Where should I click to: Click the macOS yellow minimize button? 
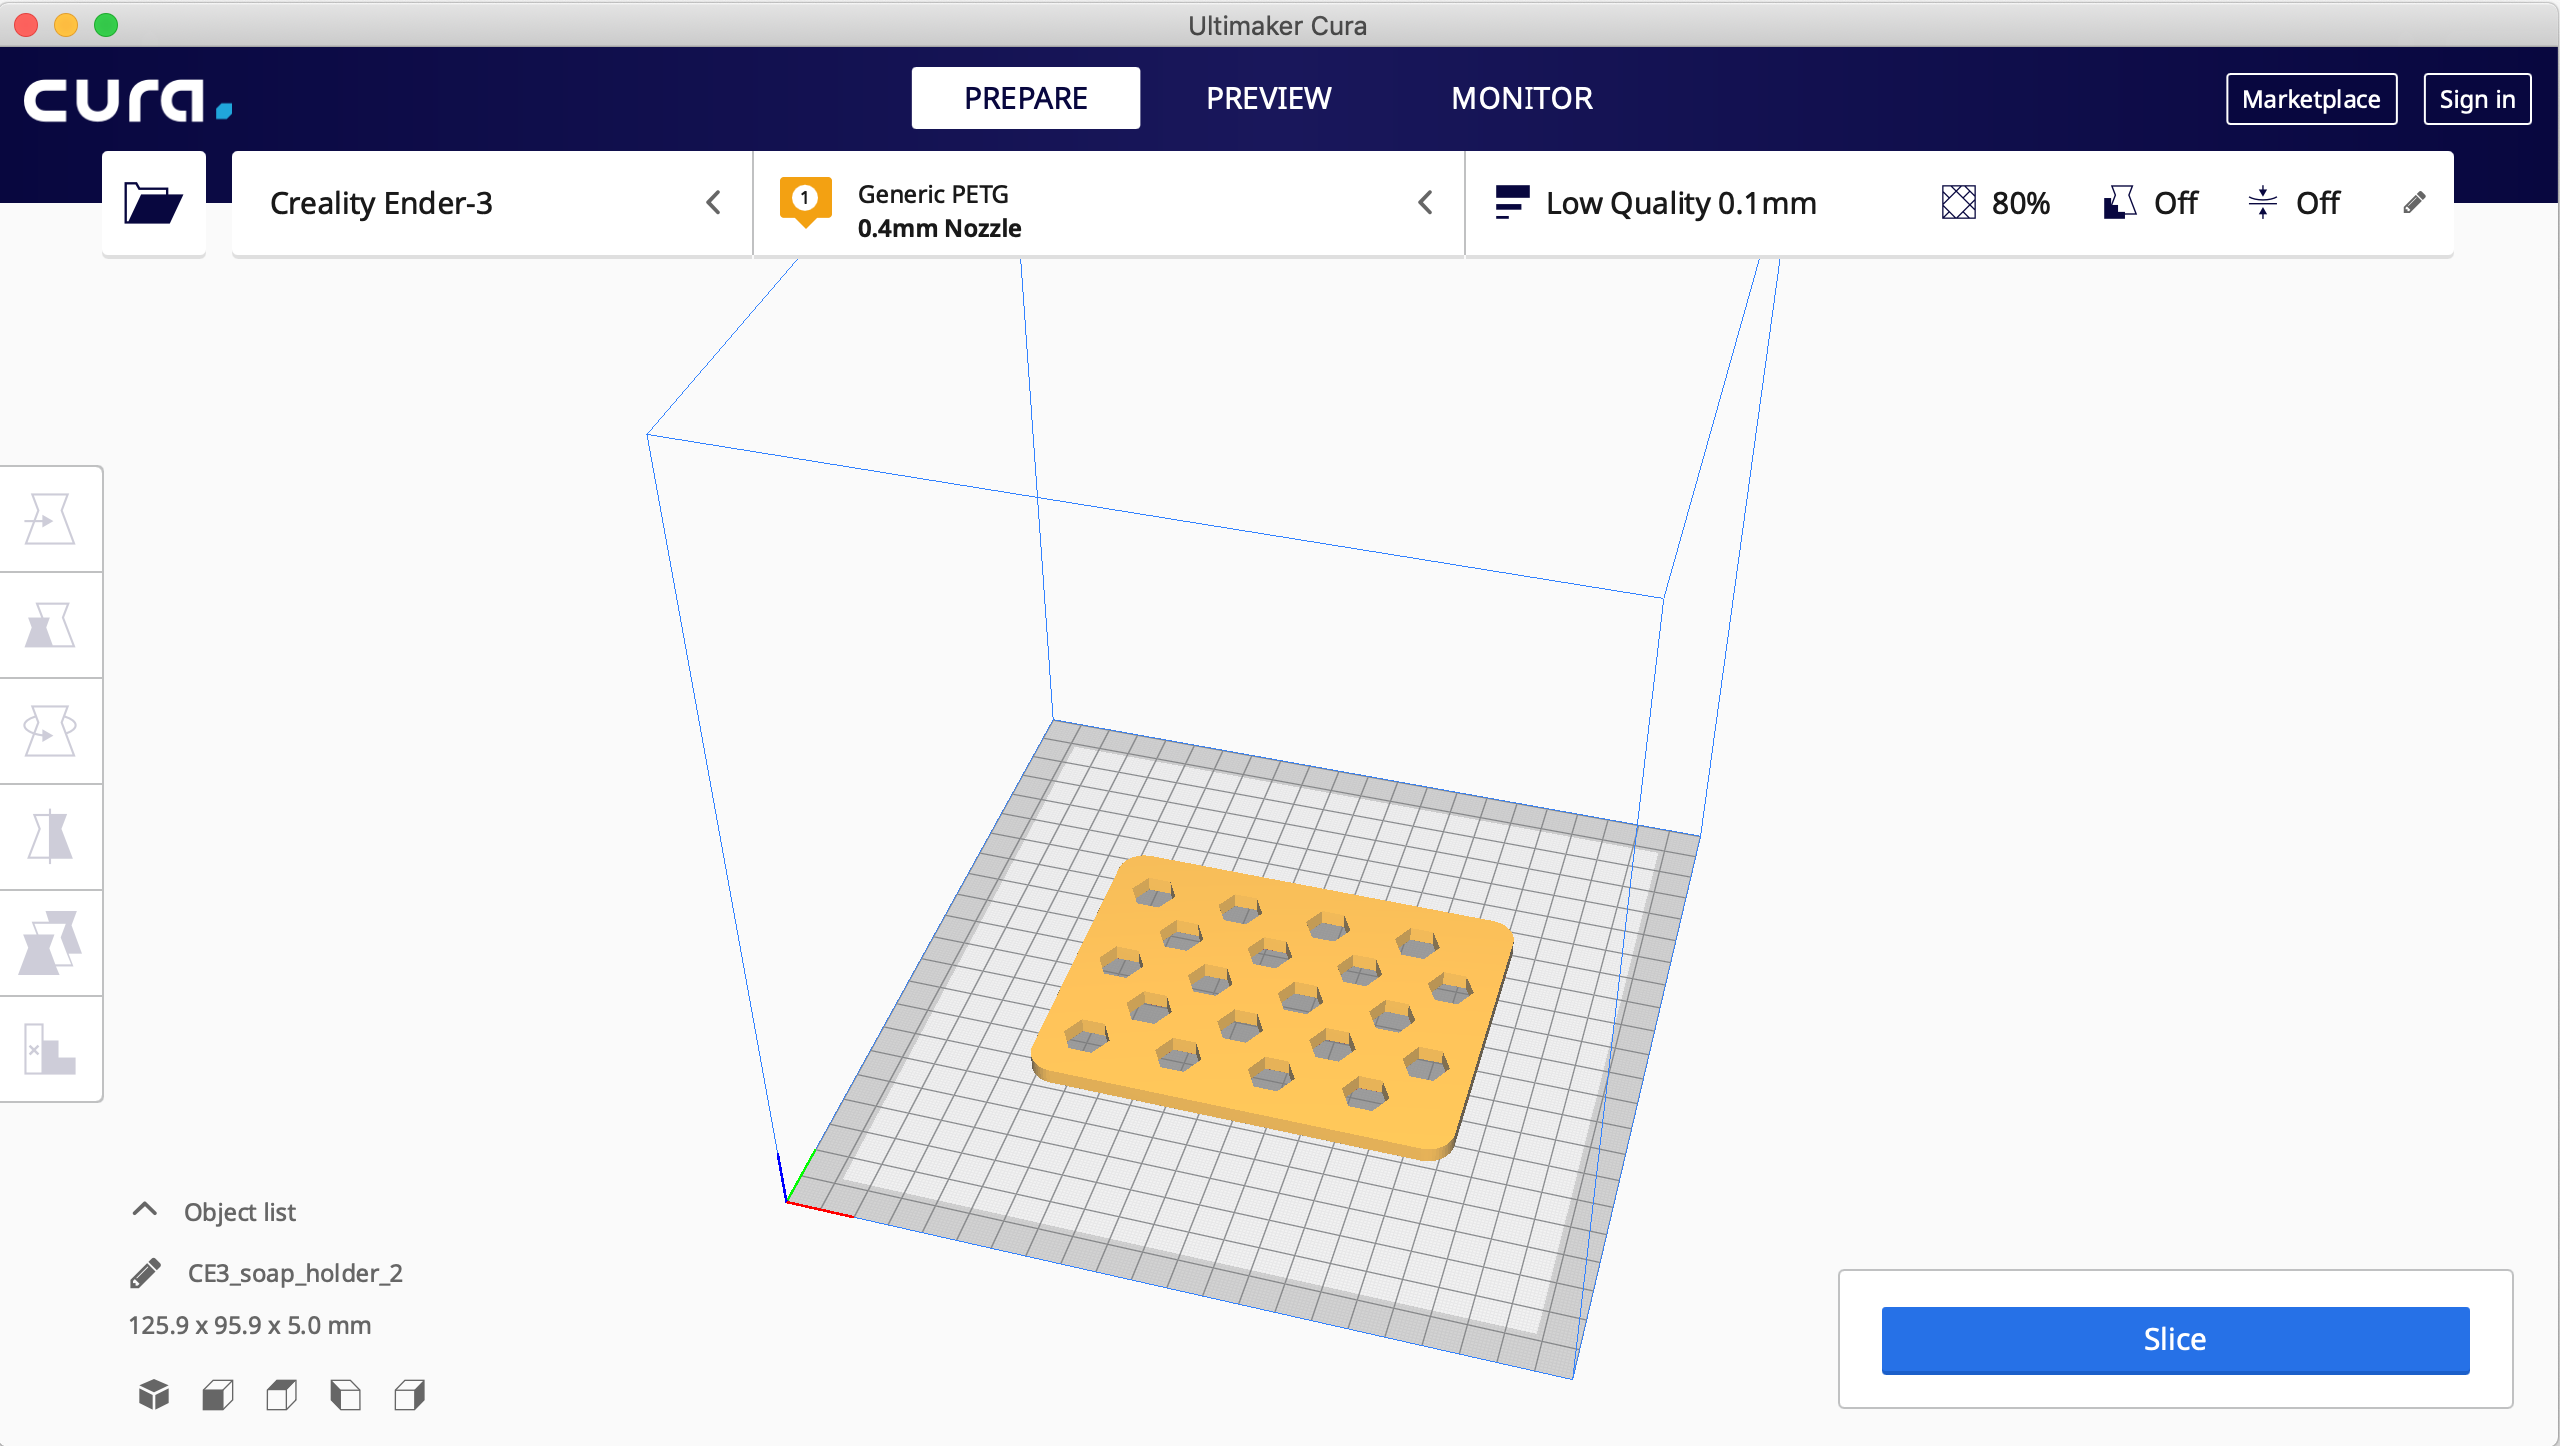pyautogui.click(x=66, y=25)
